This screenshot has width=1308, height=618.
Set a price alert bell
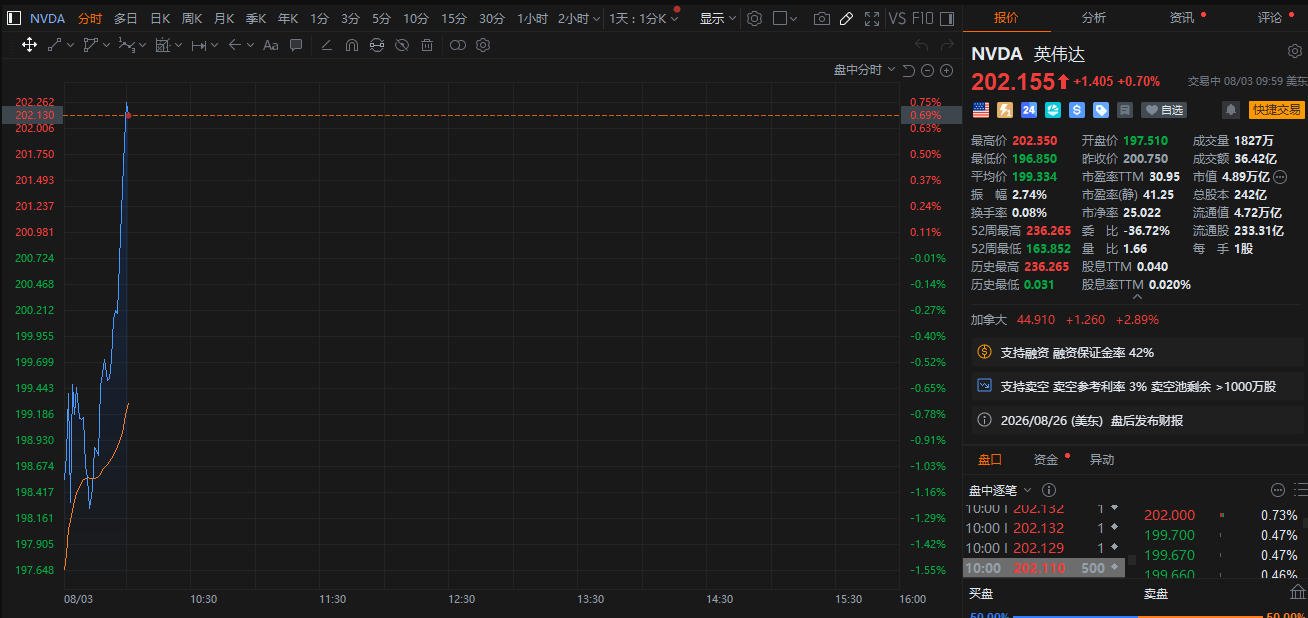(1231, 110)
